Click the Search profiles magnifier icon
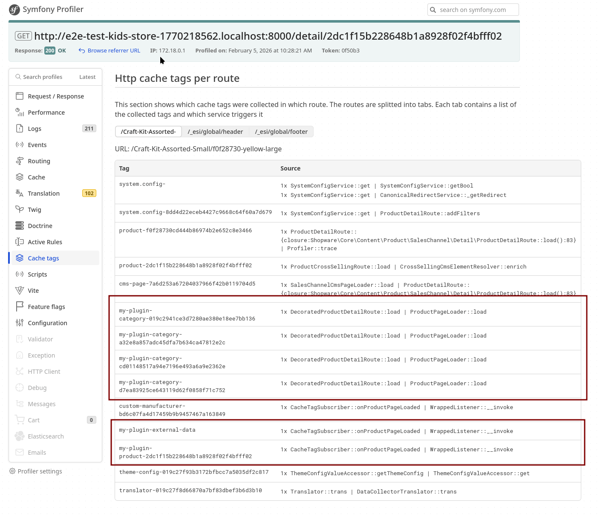Viewport: 600px width, 516px height. (18, 77)
